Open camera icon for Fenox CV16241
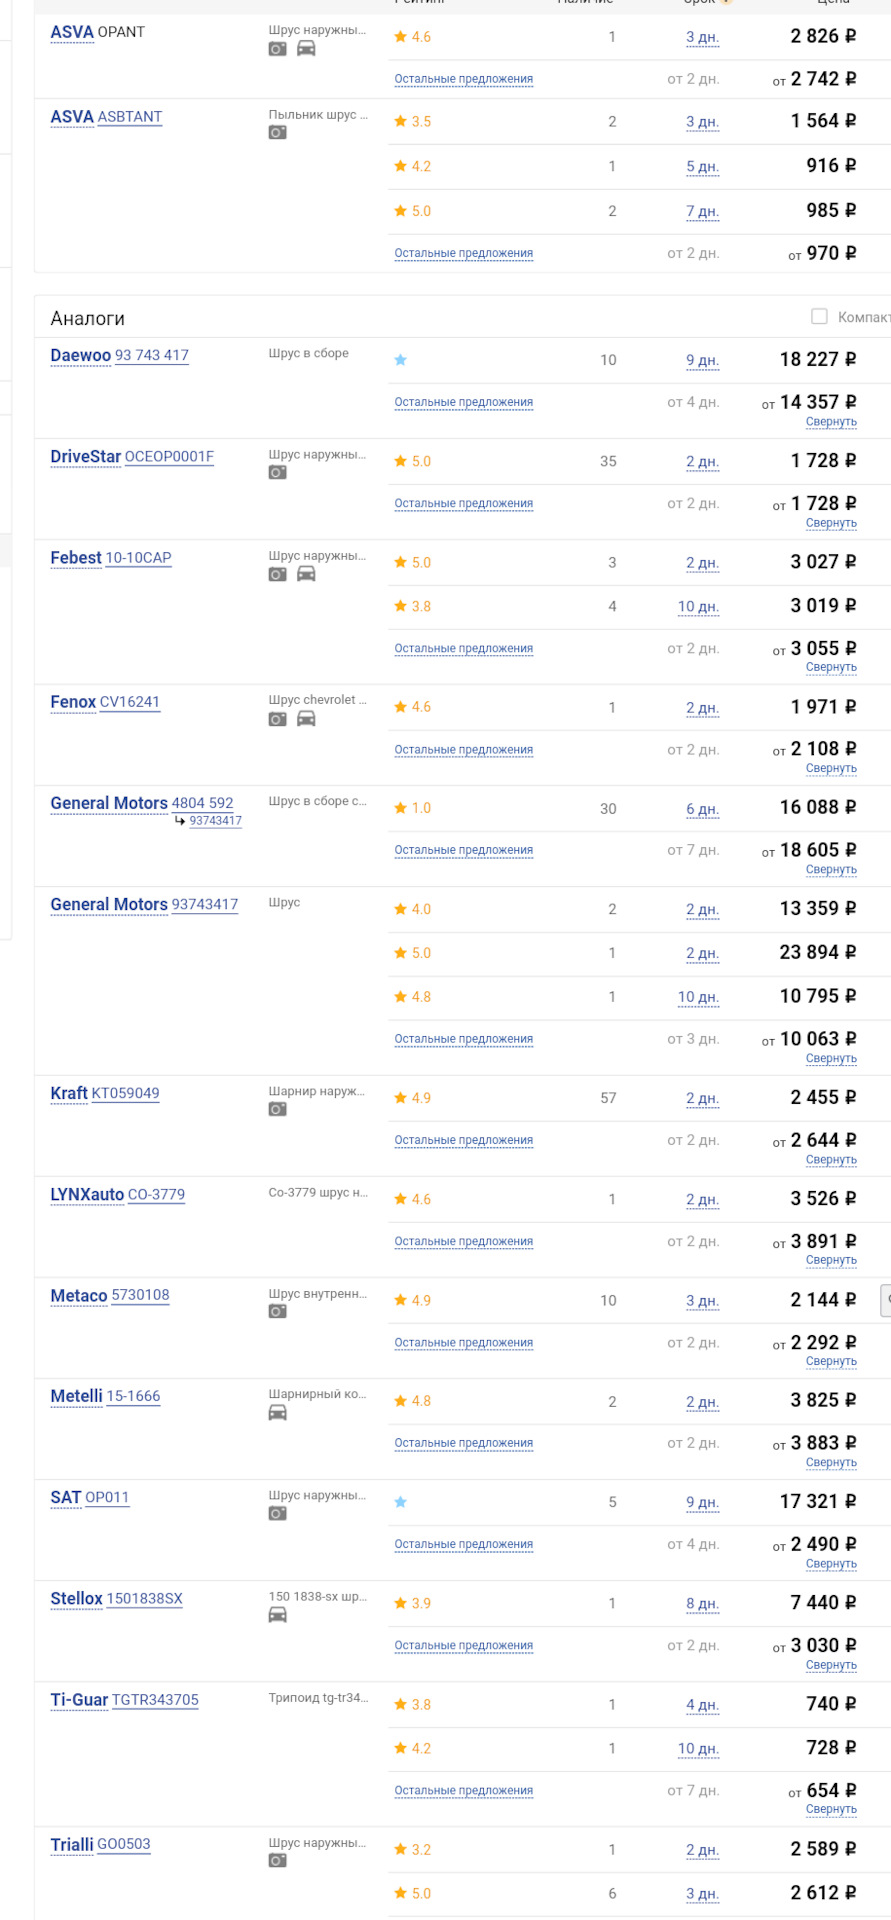Screen dimensions: 891x1920 point(277,719)
